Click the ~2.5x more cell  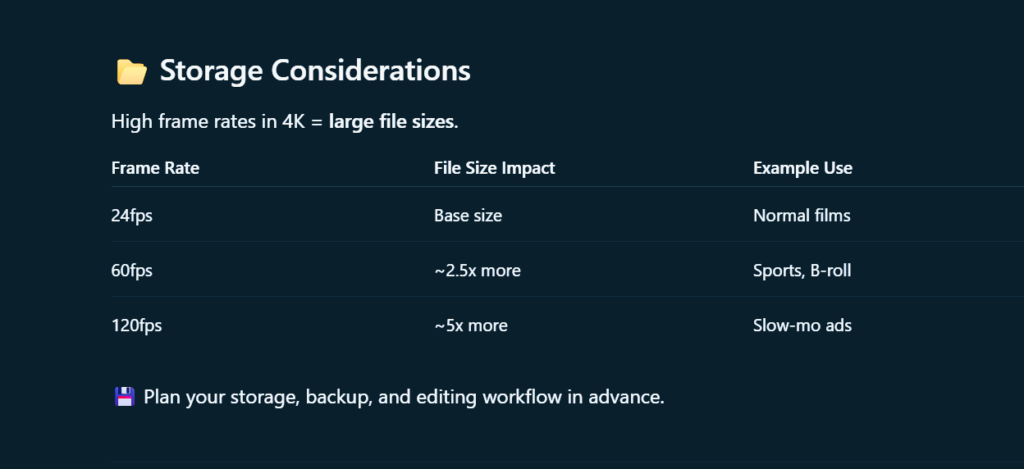click(x=477, y=270)
